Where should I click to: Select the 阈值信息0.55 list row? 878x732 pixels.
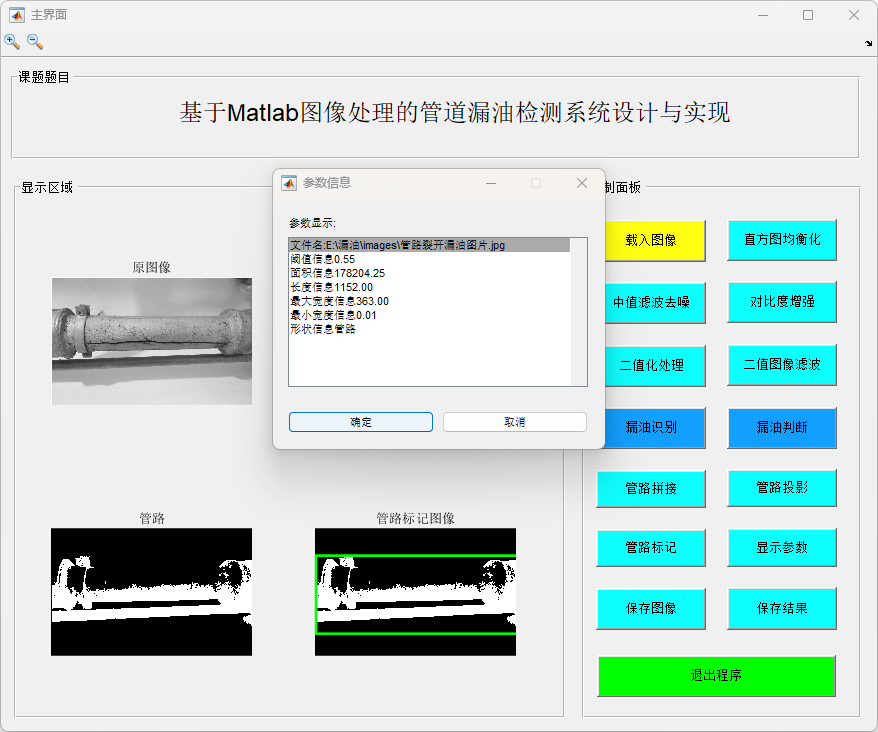coord(429,259)
